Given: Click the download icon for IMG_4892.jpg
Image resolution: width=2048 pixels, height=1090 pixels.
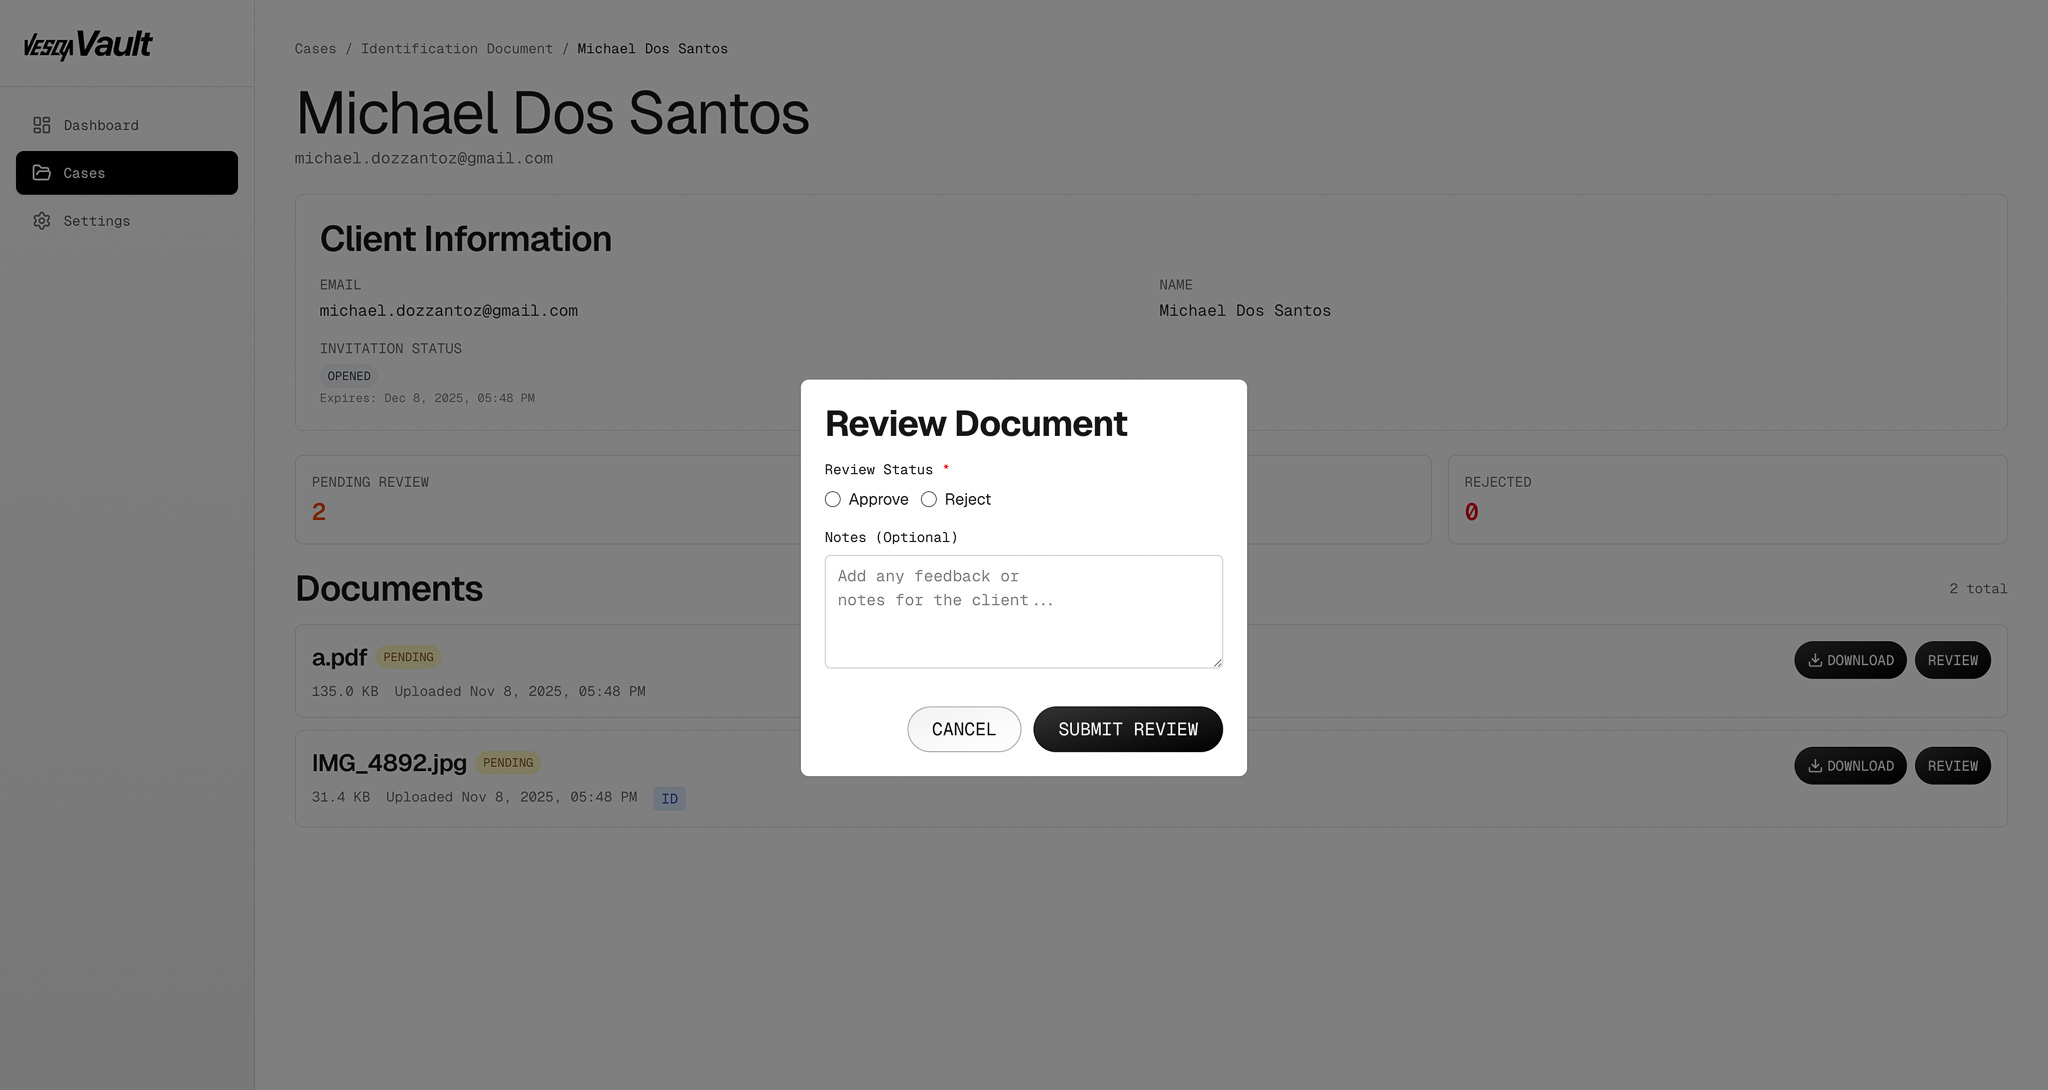Looking at the screenshot, I should 1814,765.
